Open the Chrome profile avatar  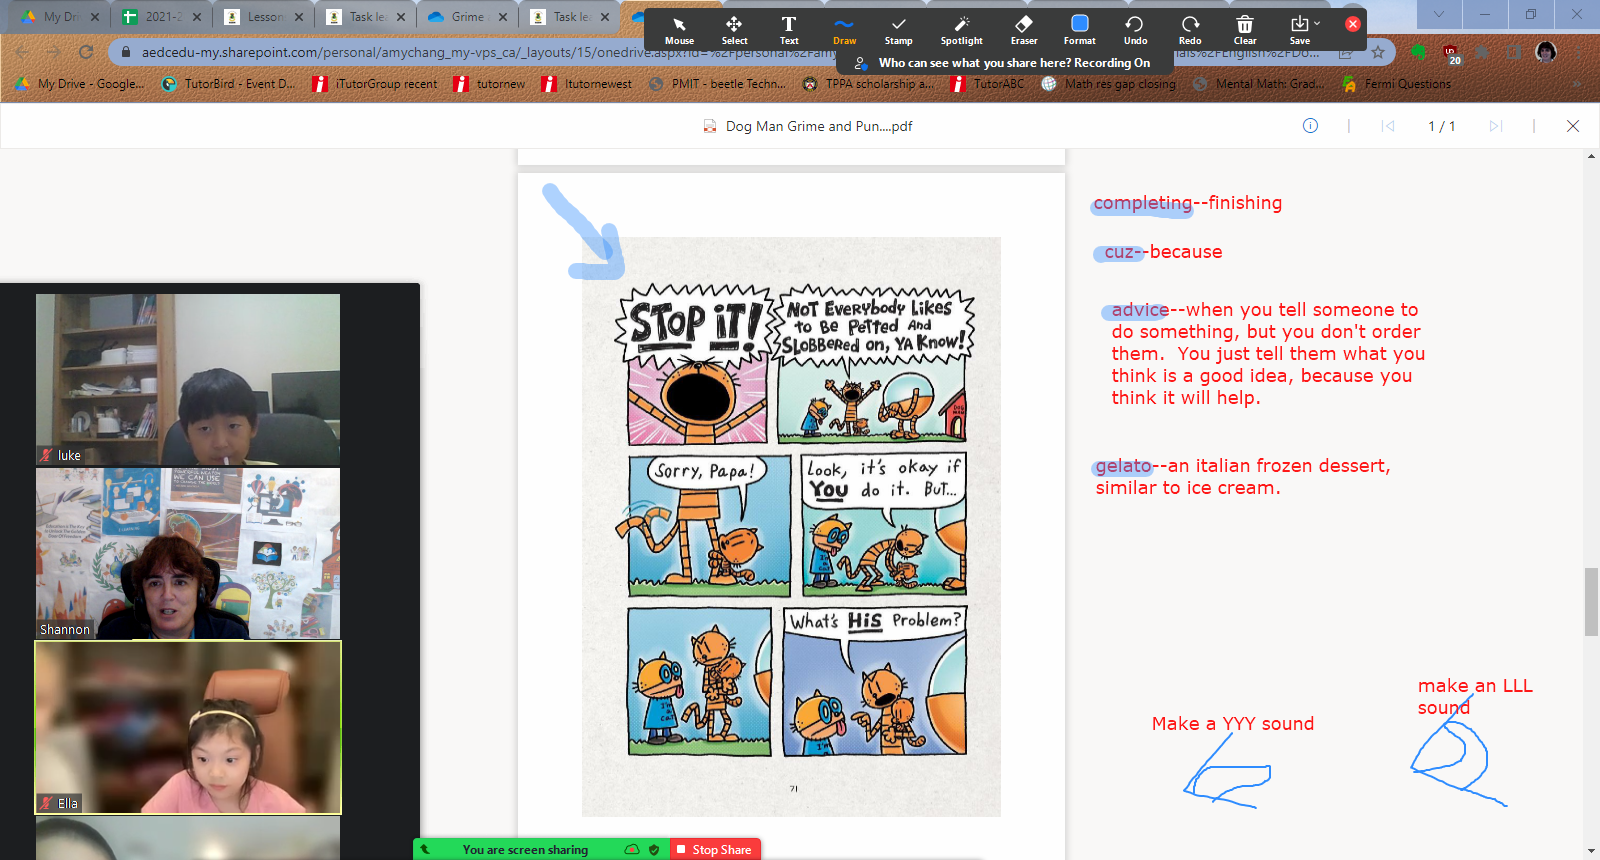click(x=1546, y=52)
